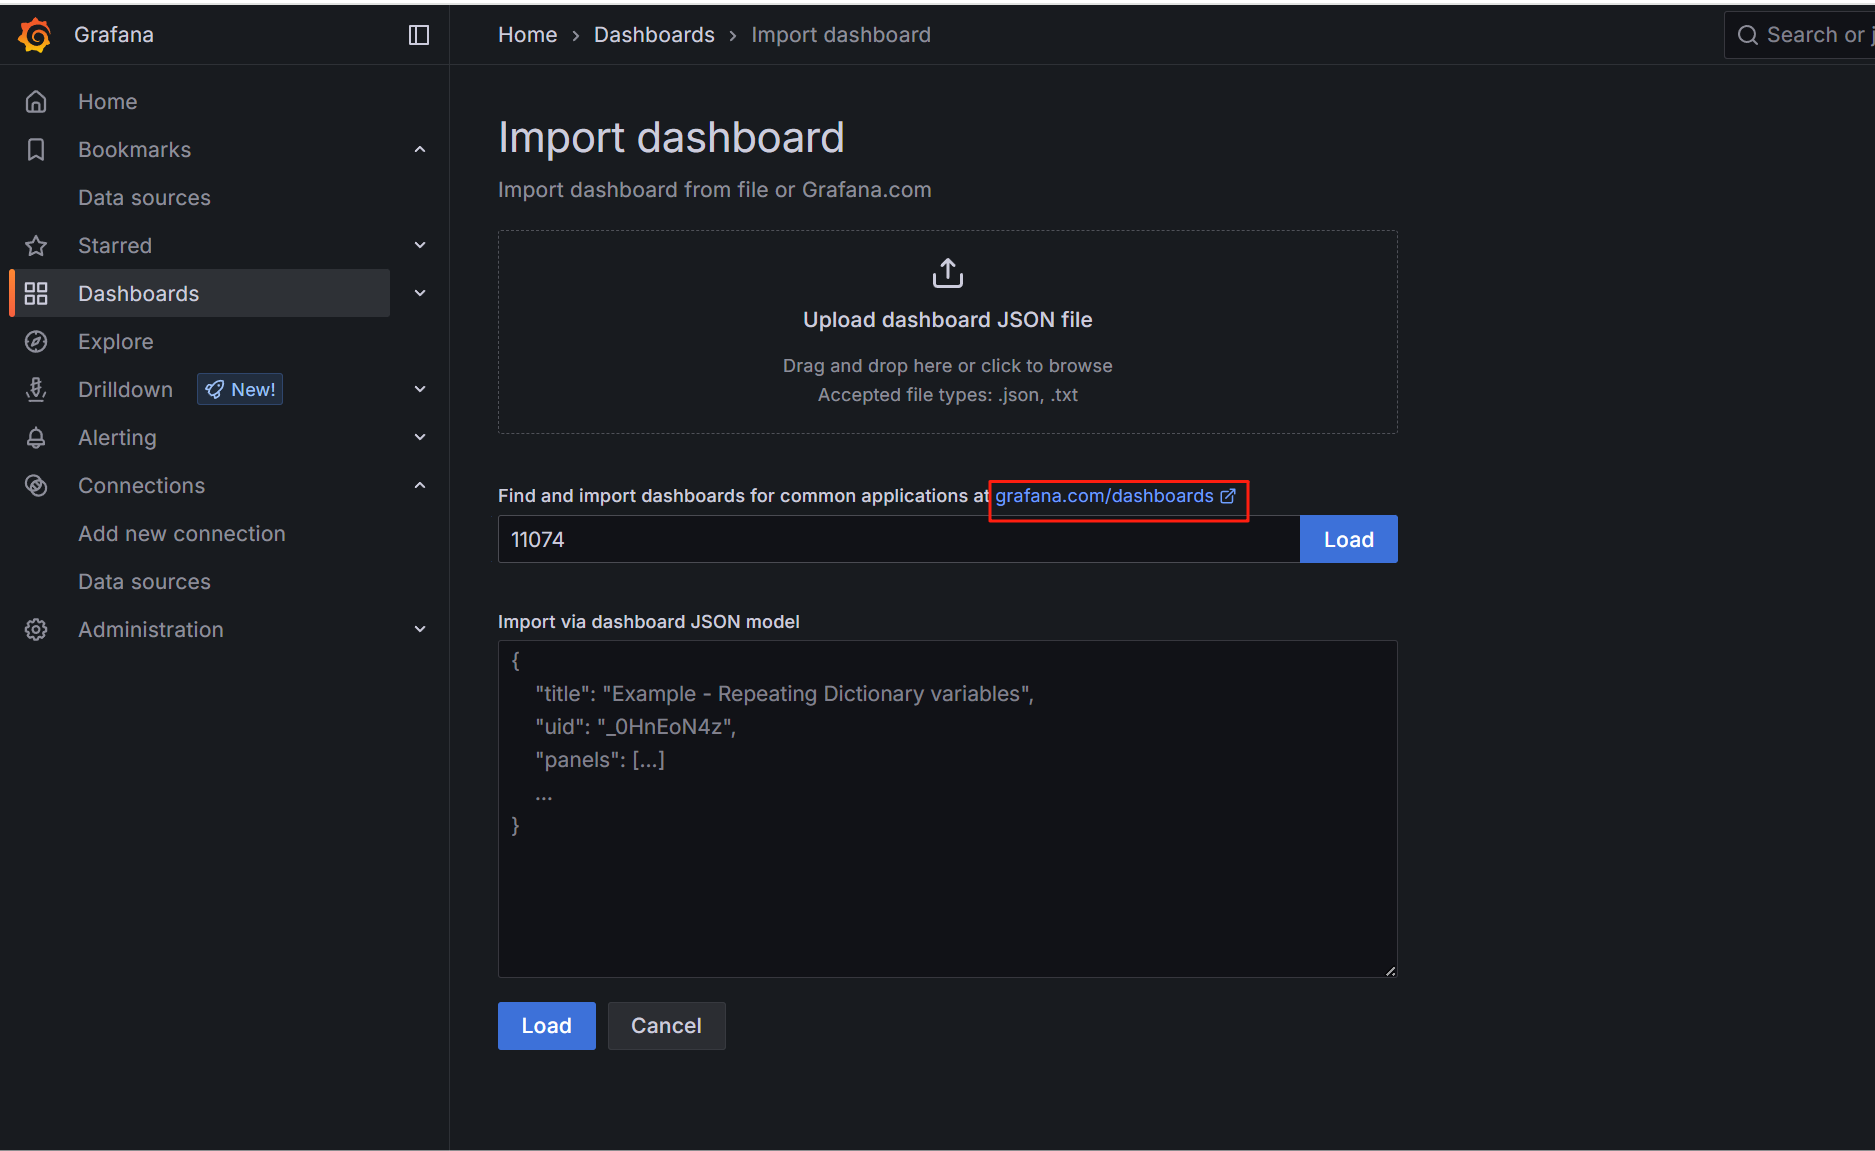Open Add new connection
Image resolution: width=1875 pixels, height=1151 pixels.
[182, 533]
